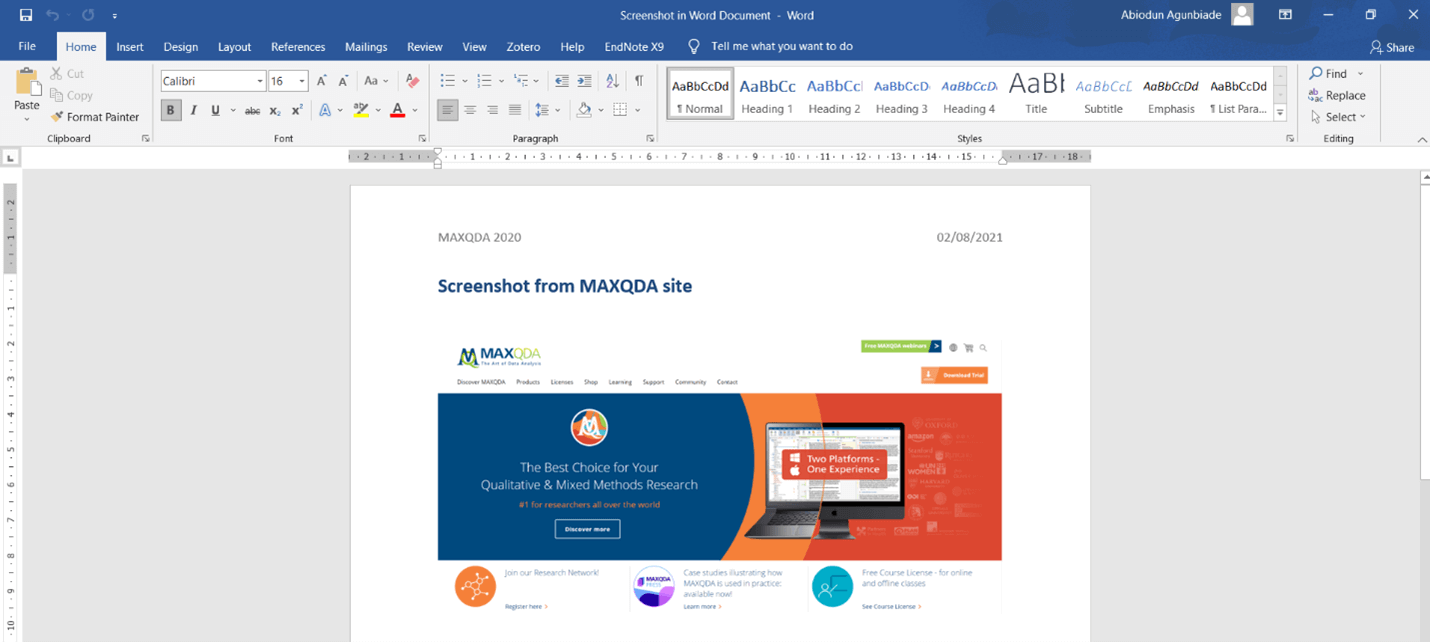Click the Paste clipboard icon
This screenshot has width=1430, height=642.
(x=27, y=82)
